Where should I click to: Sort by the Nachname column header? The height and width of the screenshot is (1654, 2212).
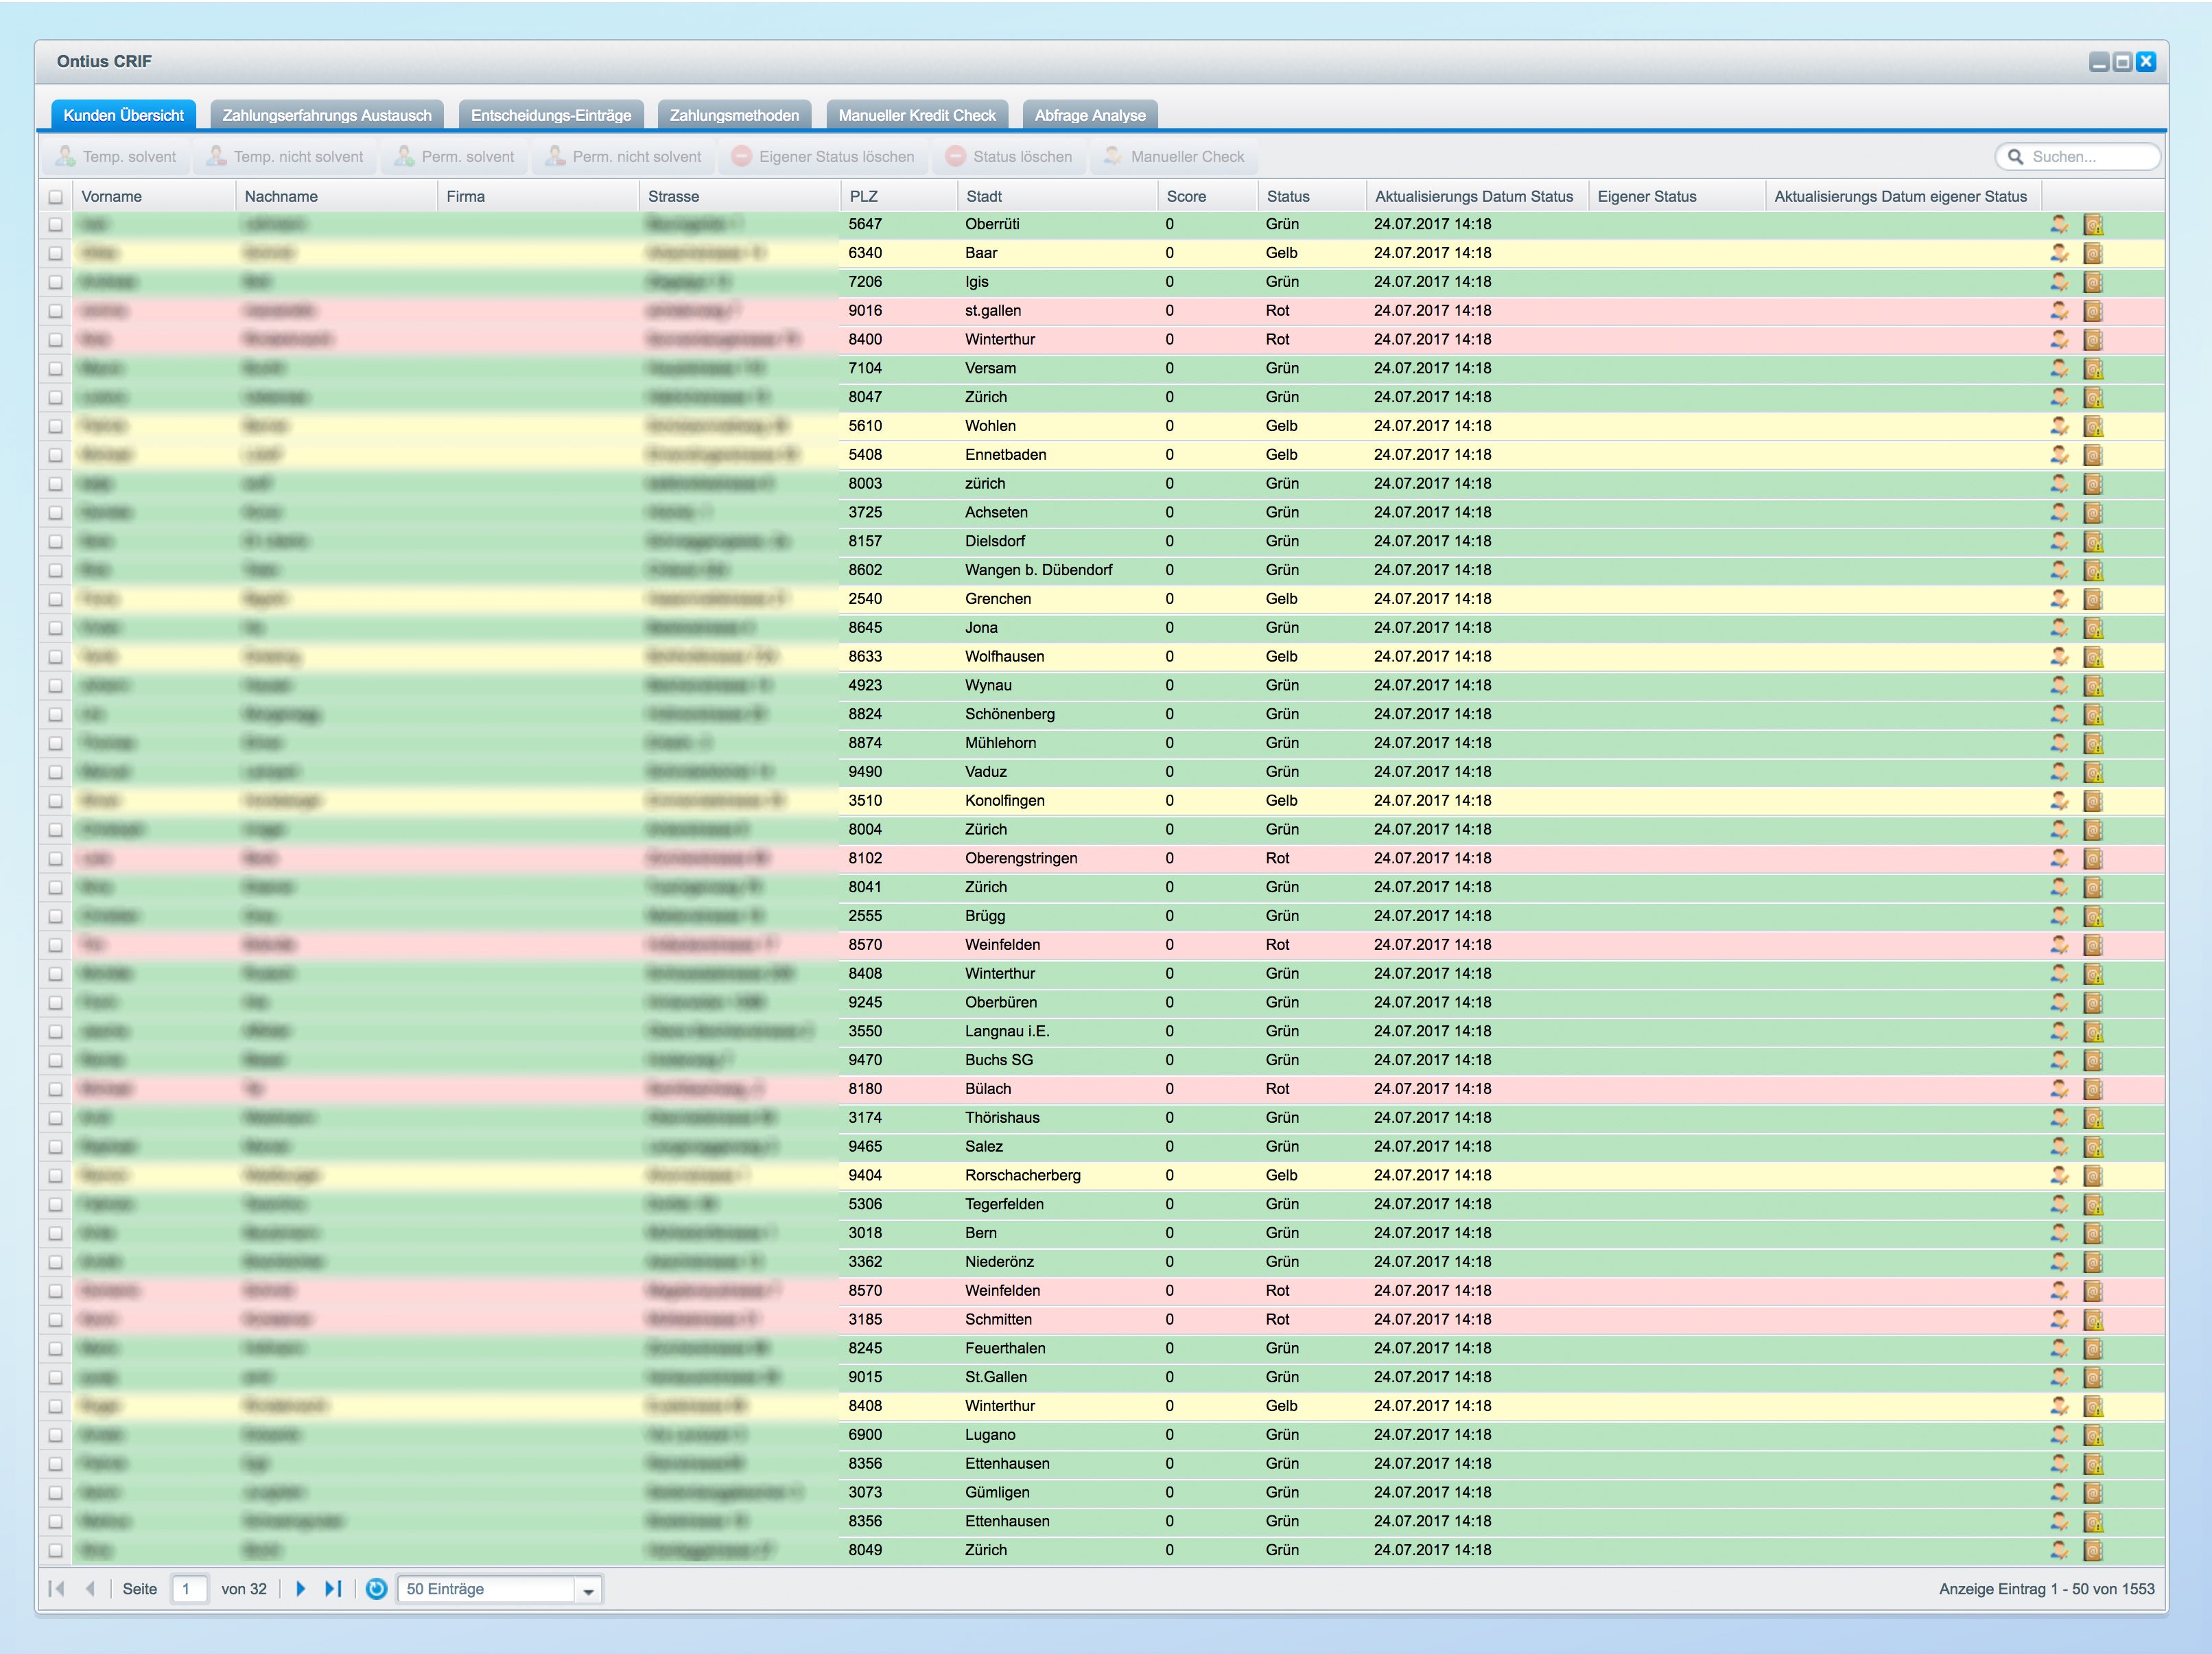pos(336,197)
